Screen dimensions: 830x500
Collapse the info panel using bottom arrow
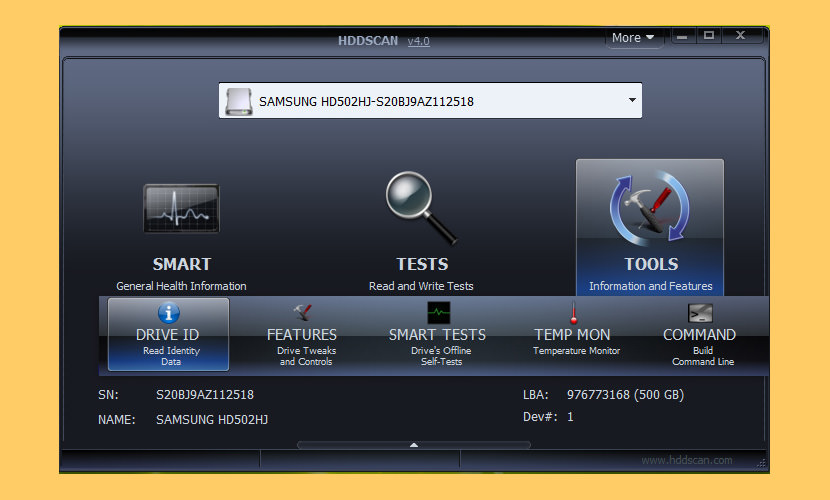414,444
